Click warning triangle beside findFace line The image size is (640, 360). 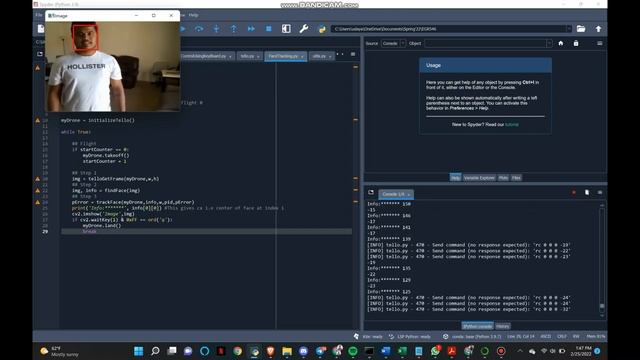click(38, 191)
